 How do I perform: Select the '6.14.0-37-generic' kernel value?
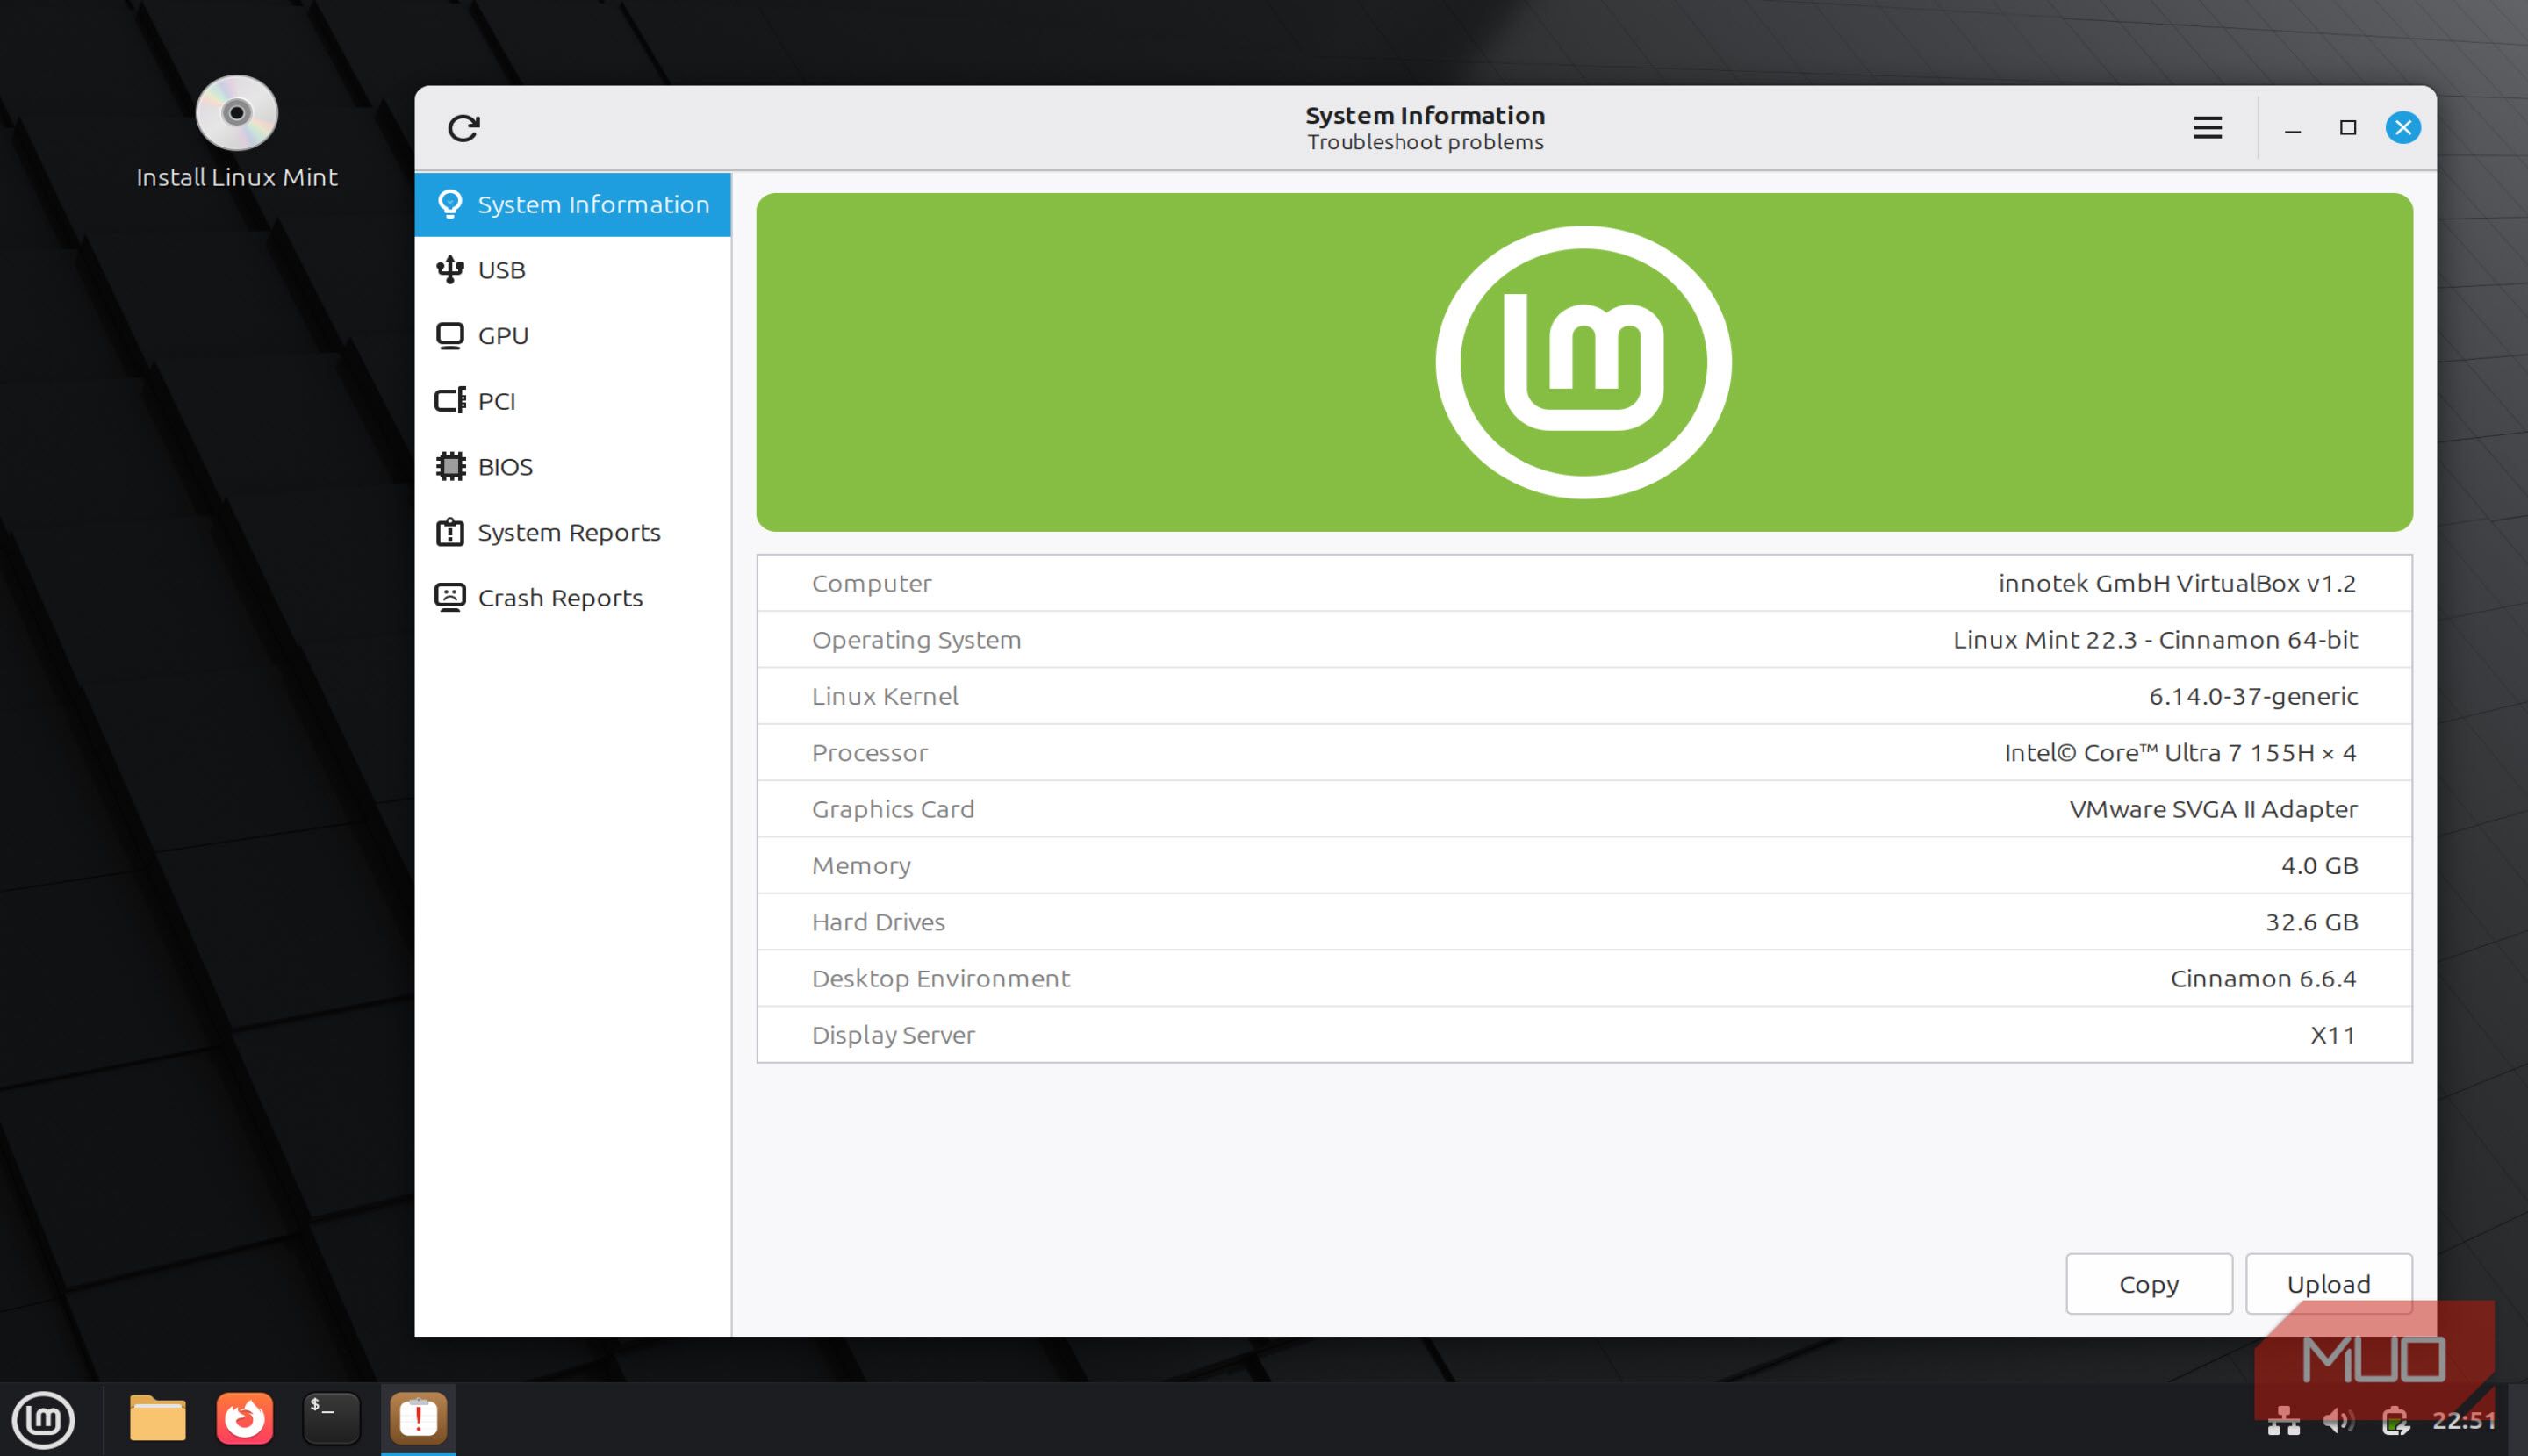point(2253,696)
